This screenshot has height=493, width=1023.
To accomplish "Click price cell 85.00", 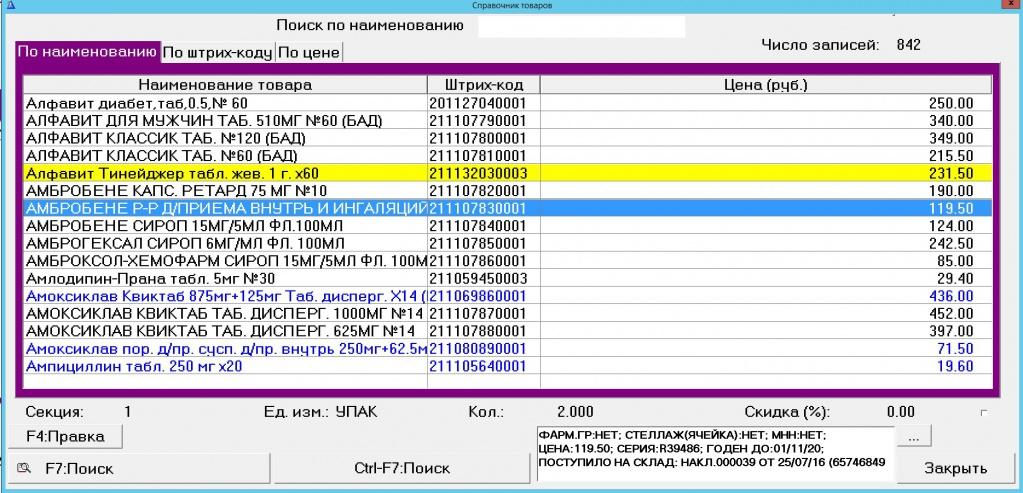I will tap(766, 261).
